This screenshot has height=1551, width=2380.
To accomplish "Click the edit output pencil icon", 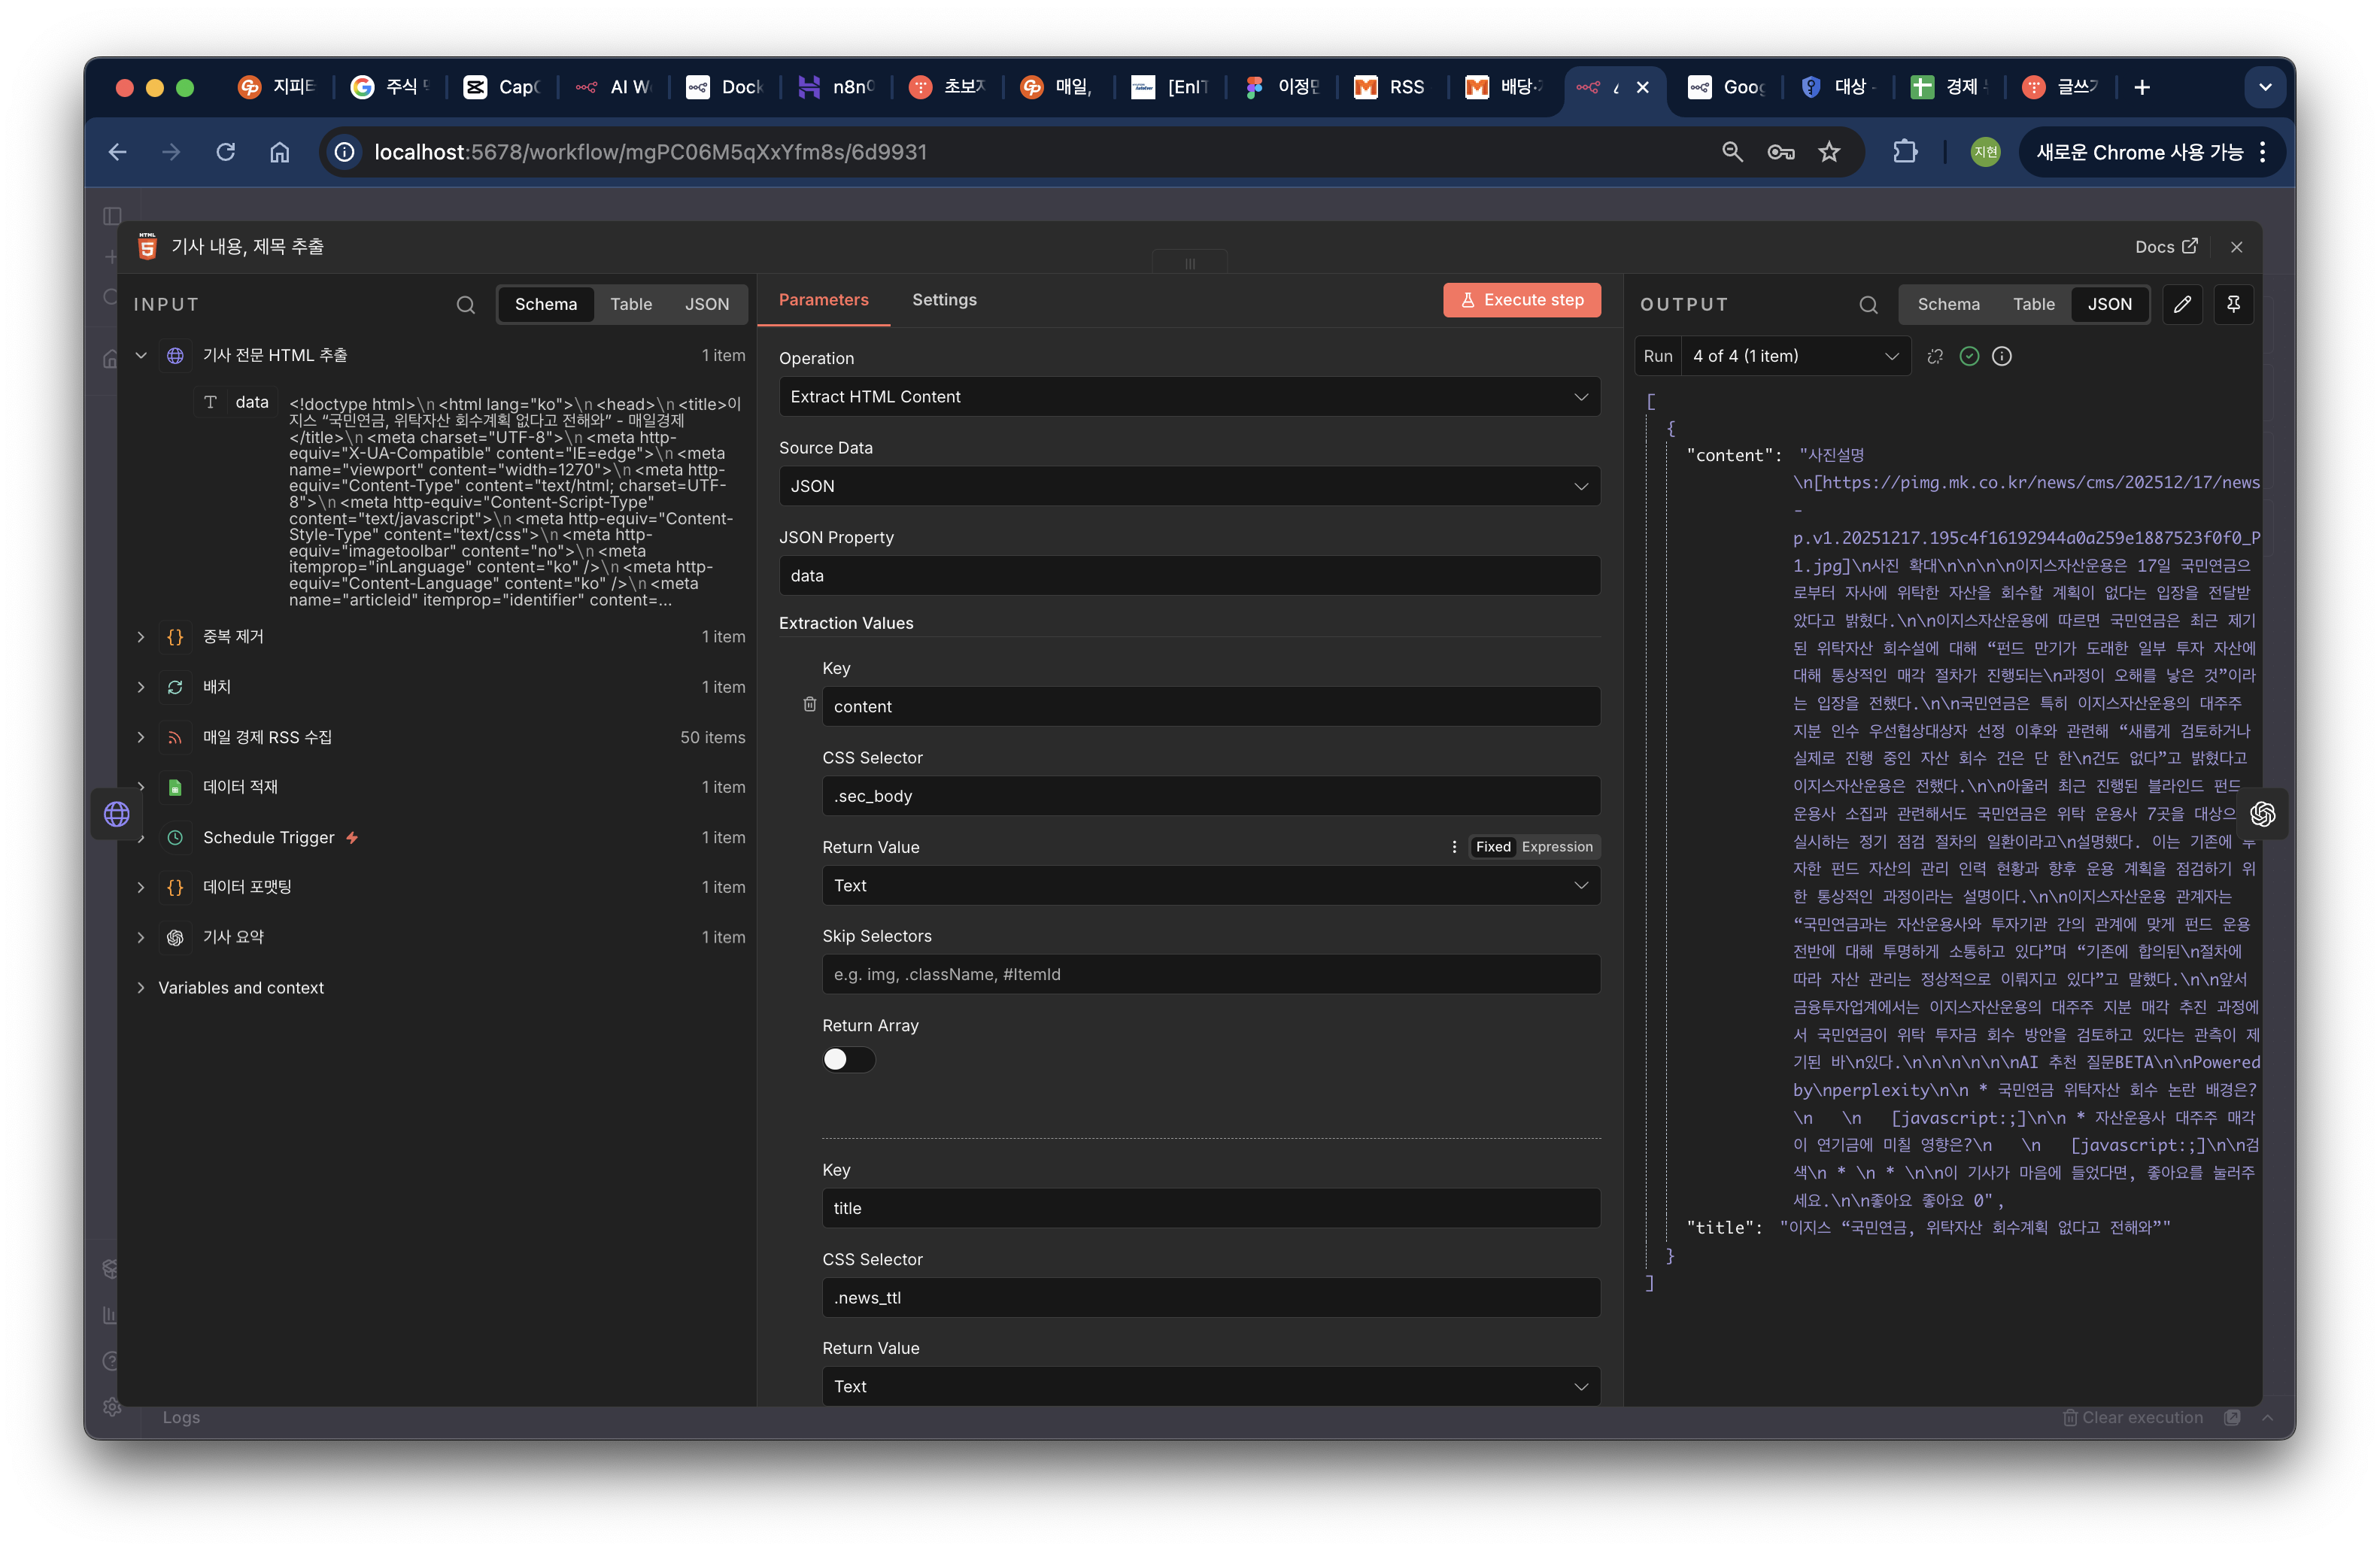I will pyautogui.click(x=2182, y=304).
